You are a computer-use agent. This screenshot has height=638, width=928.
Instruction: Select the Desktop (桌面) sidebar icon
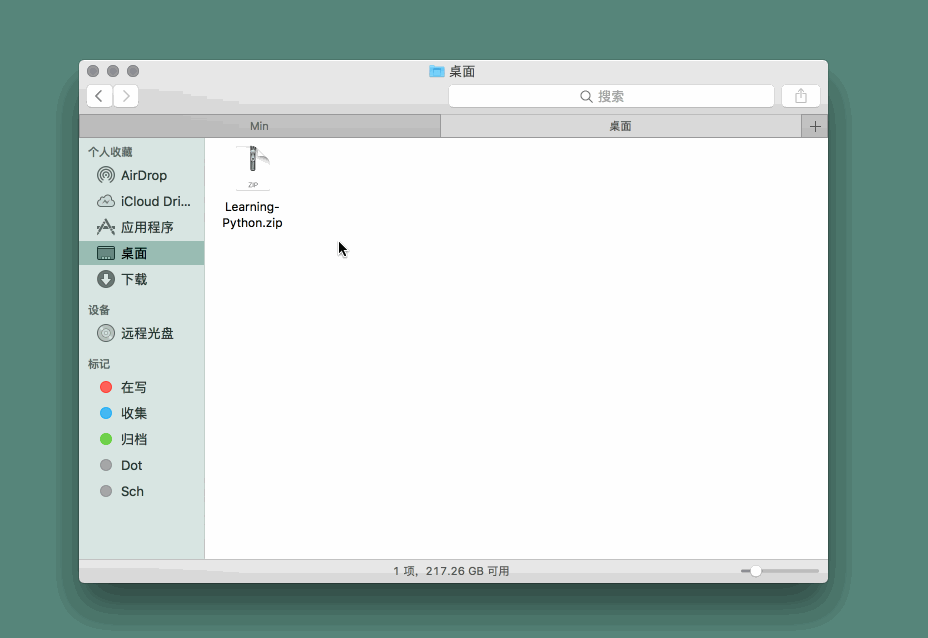[106, 253]
